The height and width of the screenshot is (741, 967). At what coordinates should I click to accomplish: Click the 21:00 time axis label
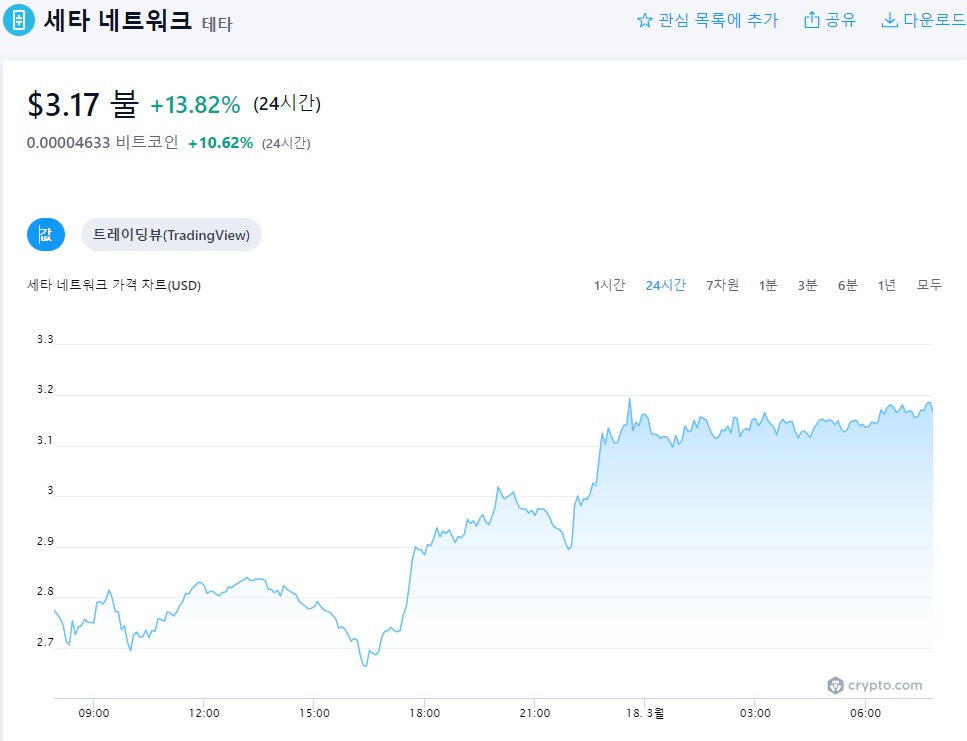[535, 713]
